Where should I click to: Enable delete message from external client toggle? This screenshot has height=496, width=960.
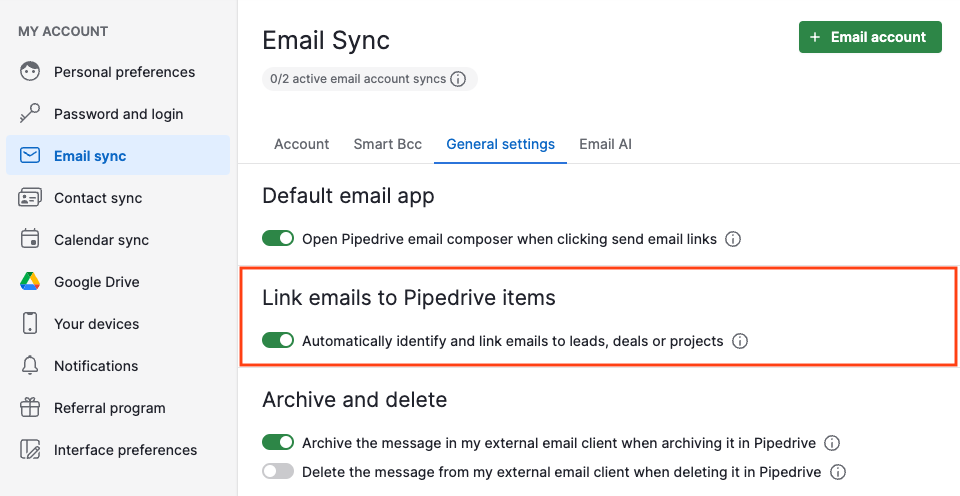[278, 472]
